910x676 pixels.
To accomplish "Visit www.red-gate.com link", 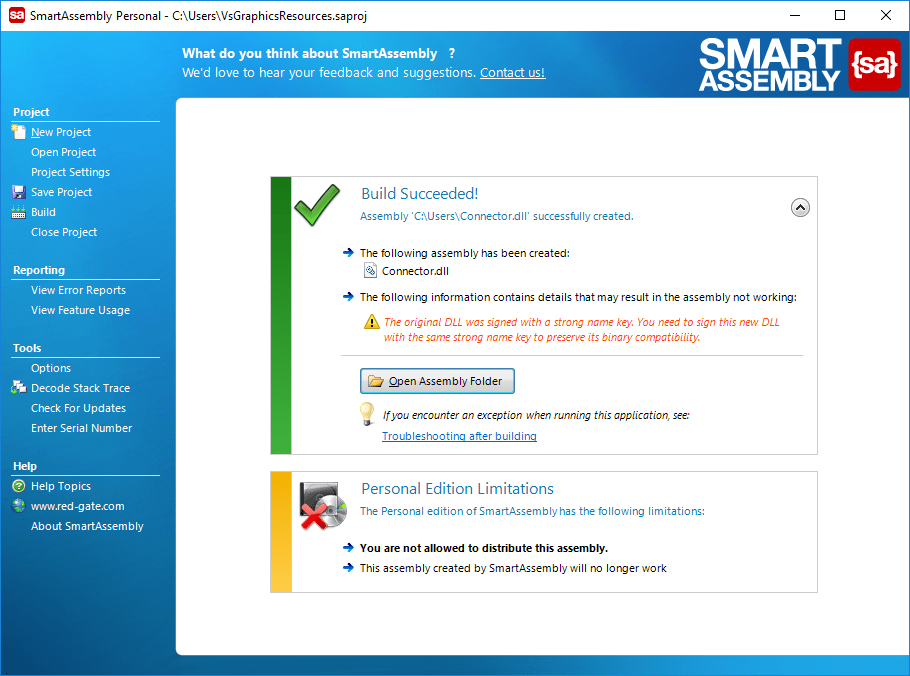I will coord(78,506).
